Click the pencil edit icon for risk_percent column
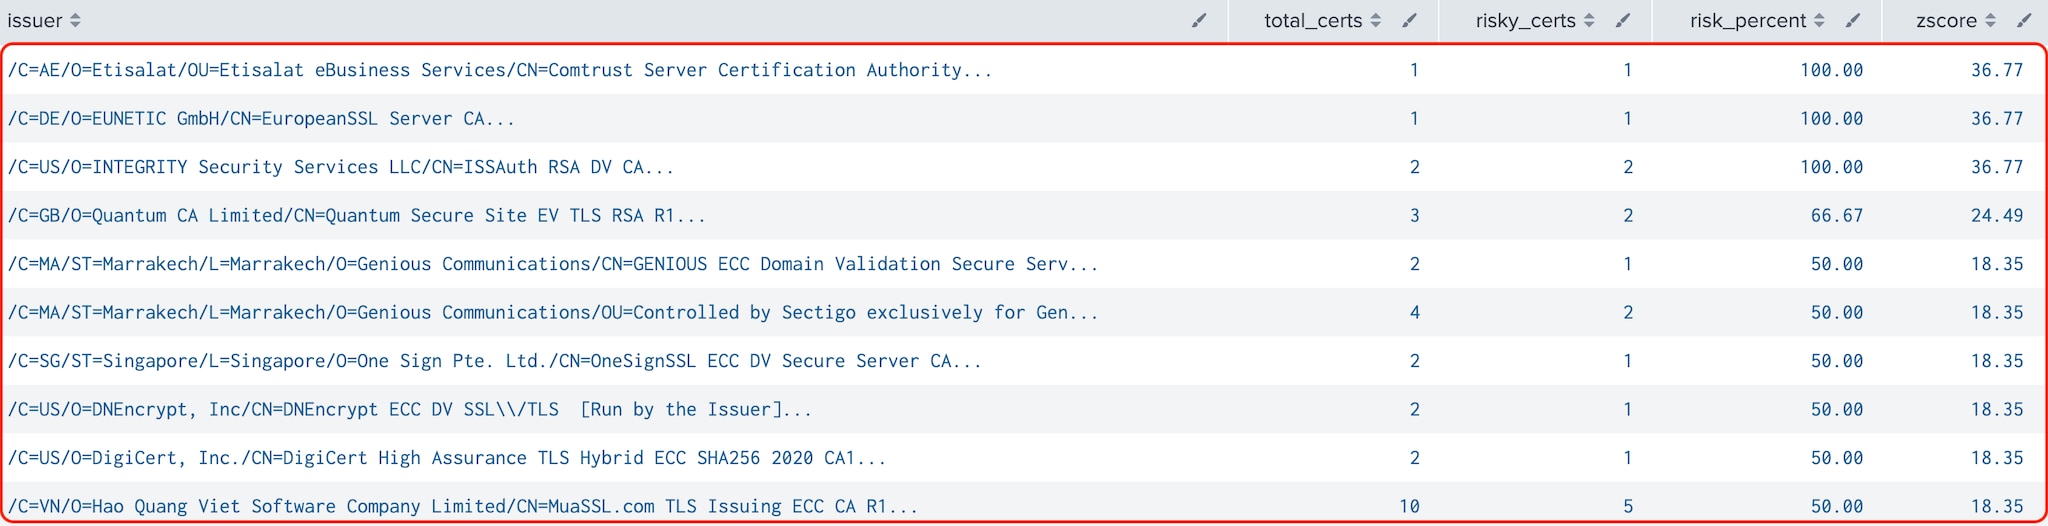The width and height of the screenshot is (2048, 526). coord(1853,20)
